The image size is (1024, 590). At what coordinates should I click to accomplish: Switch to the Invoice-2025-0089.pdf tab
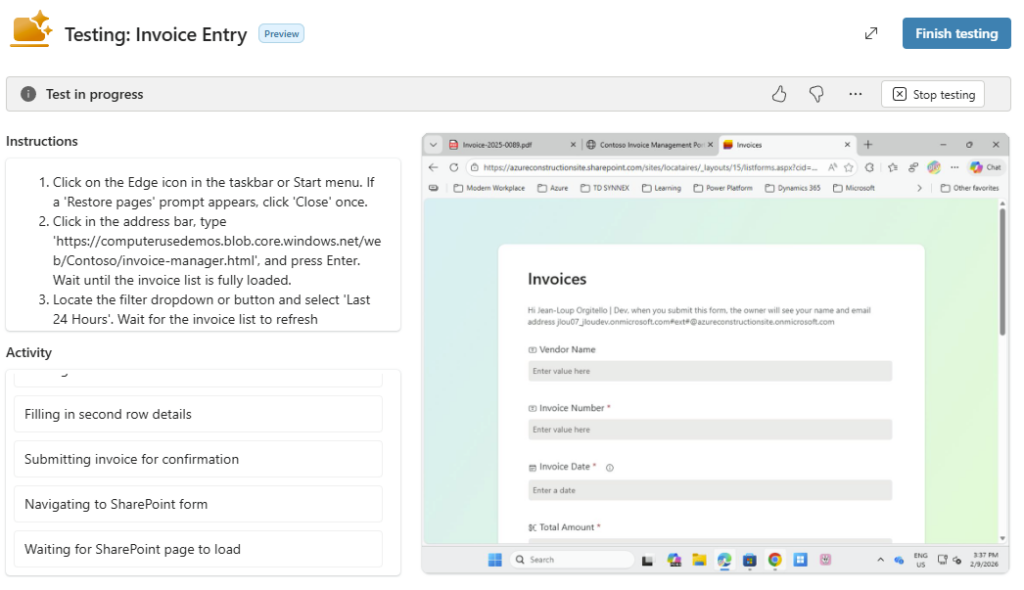[x=505, y=144]
